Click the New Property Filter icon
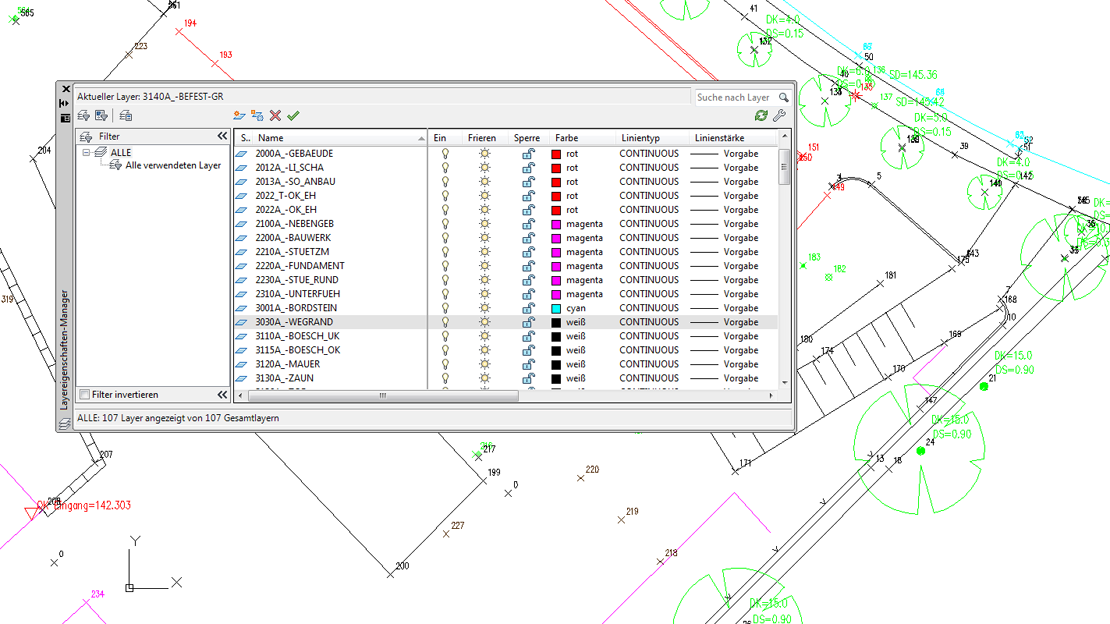 point(84,115)
